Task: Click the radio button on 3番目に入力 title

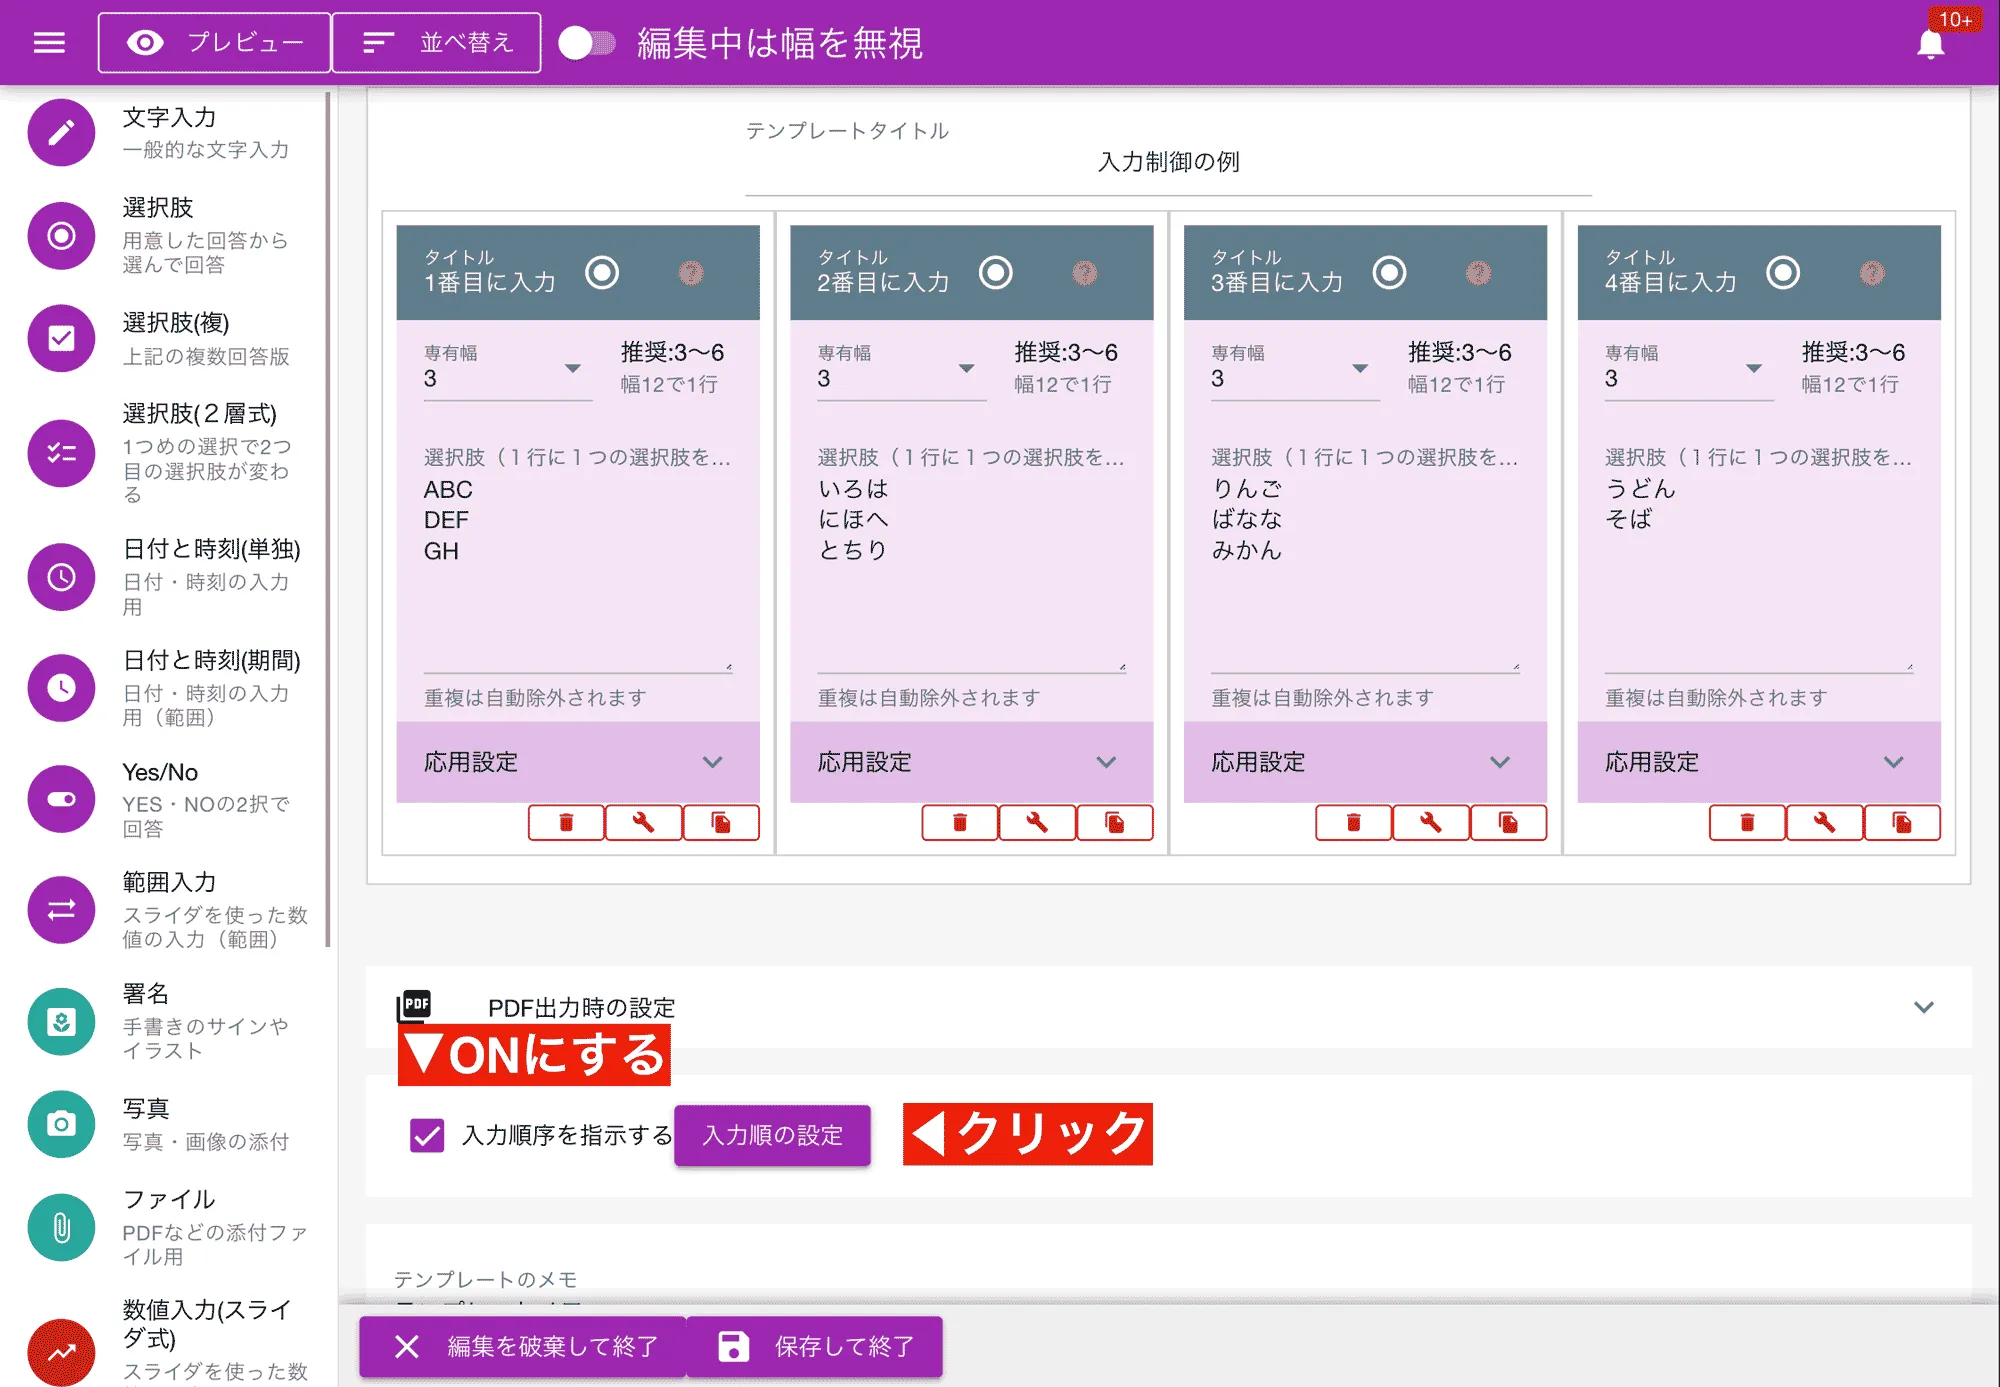Action: [1390, 272]
